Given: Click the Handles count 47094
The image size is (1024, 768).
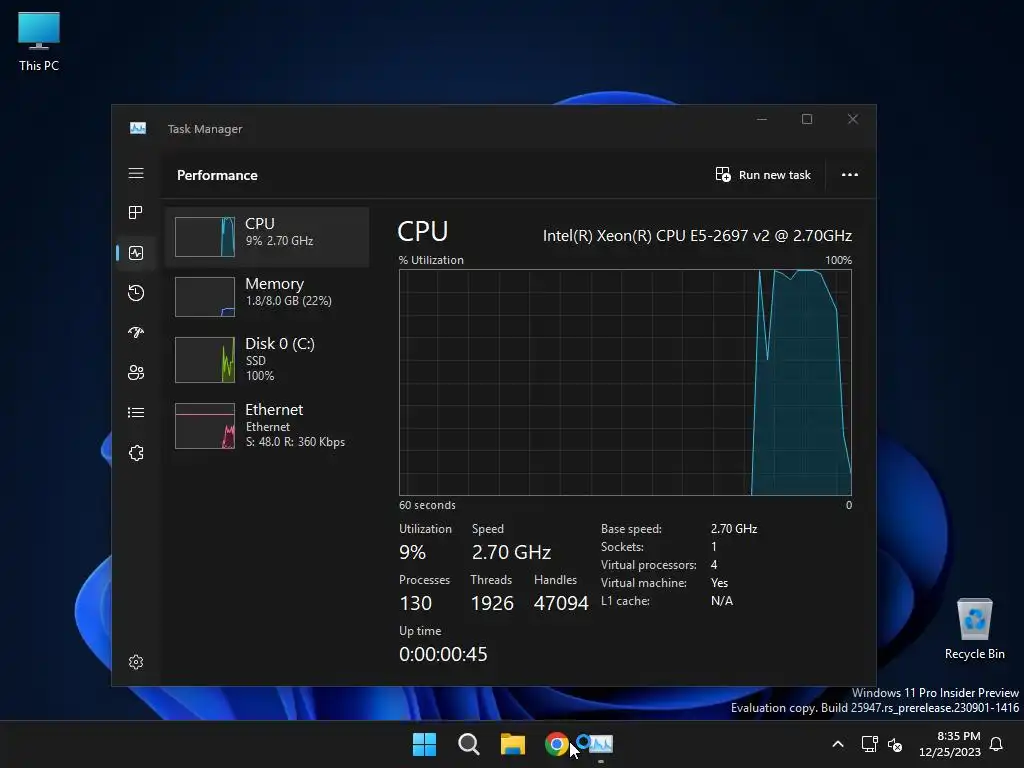Looking at the screenshot, I should click(561, 603).
